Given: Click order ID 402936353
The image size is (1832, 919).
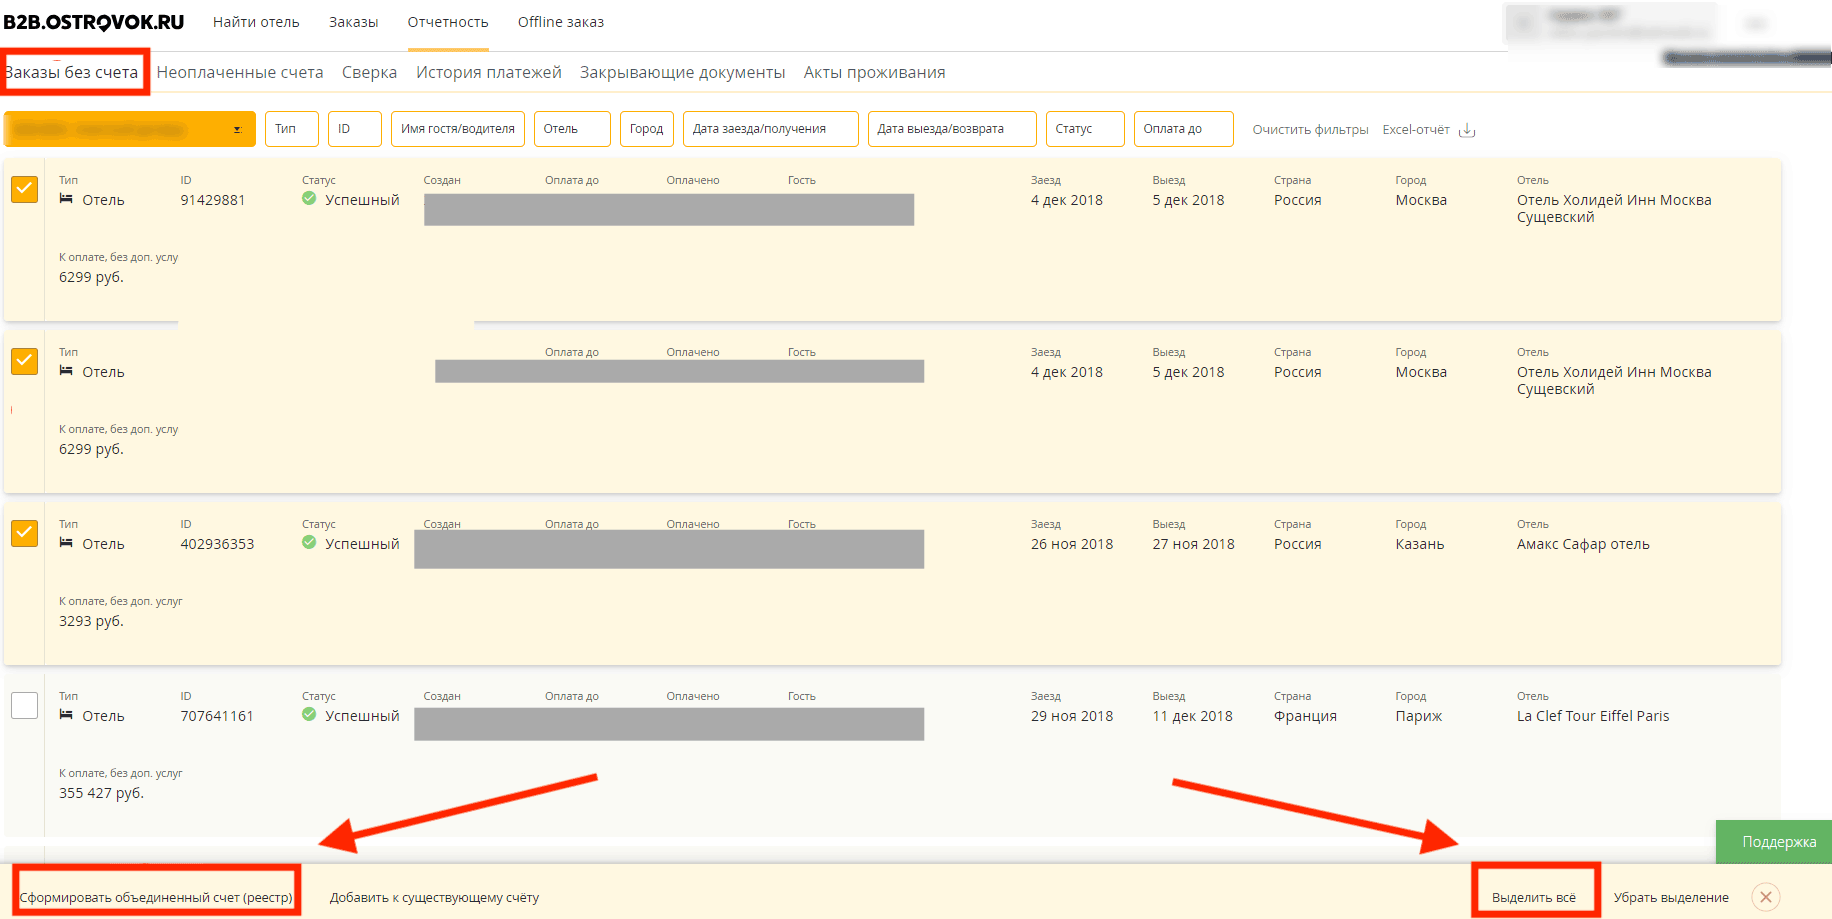Looking at the screenshot, I should (217, 544).
